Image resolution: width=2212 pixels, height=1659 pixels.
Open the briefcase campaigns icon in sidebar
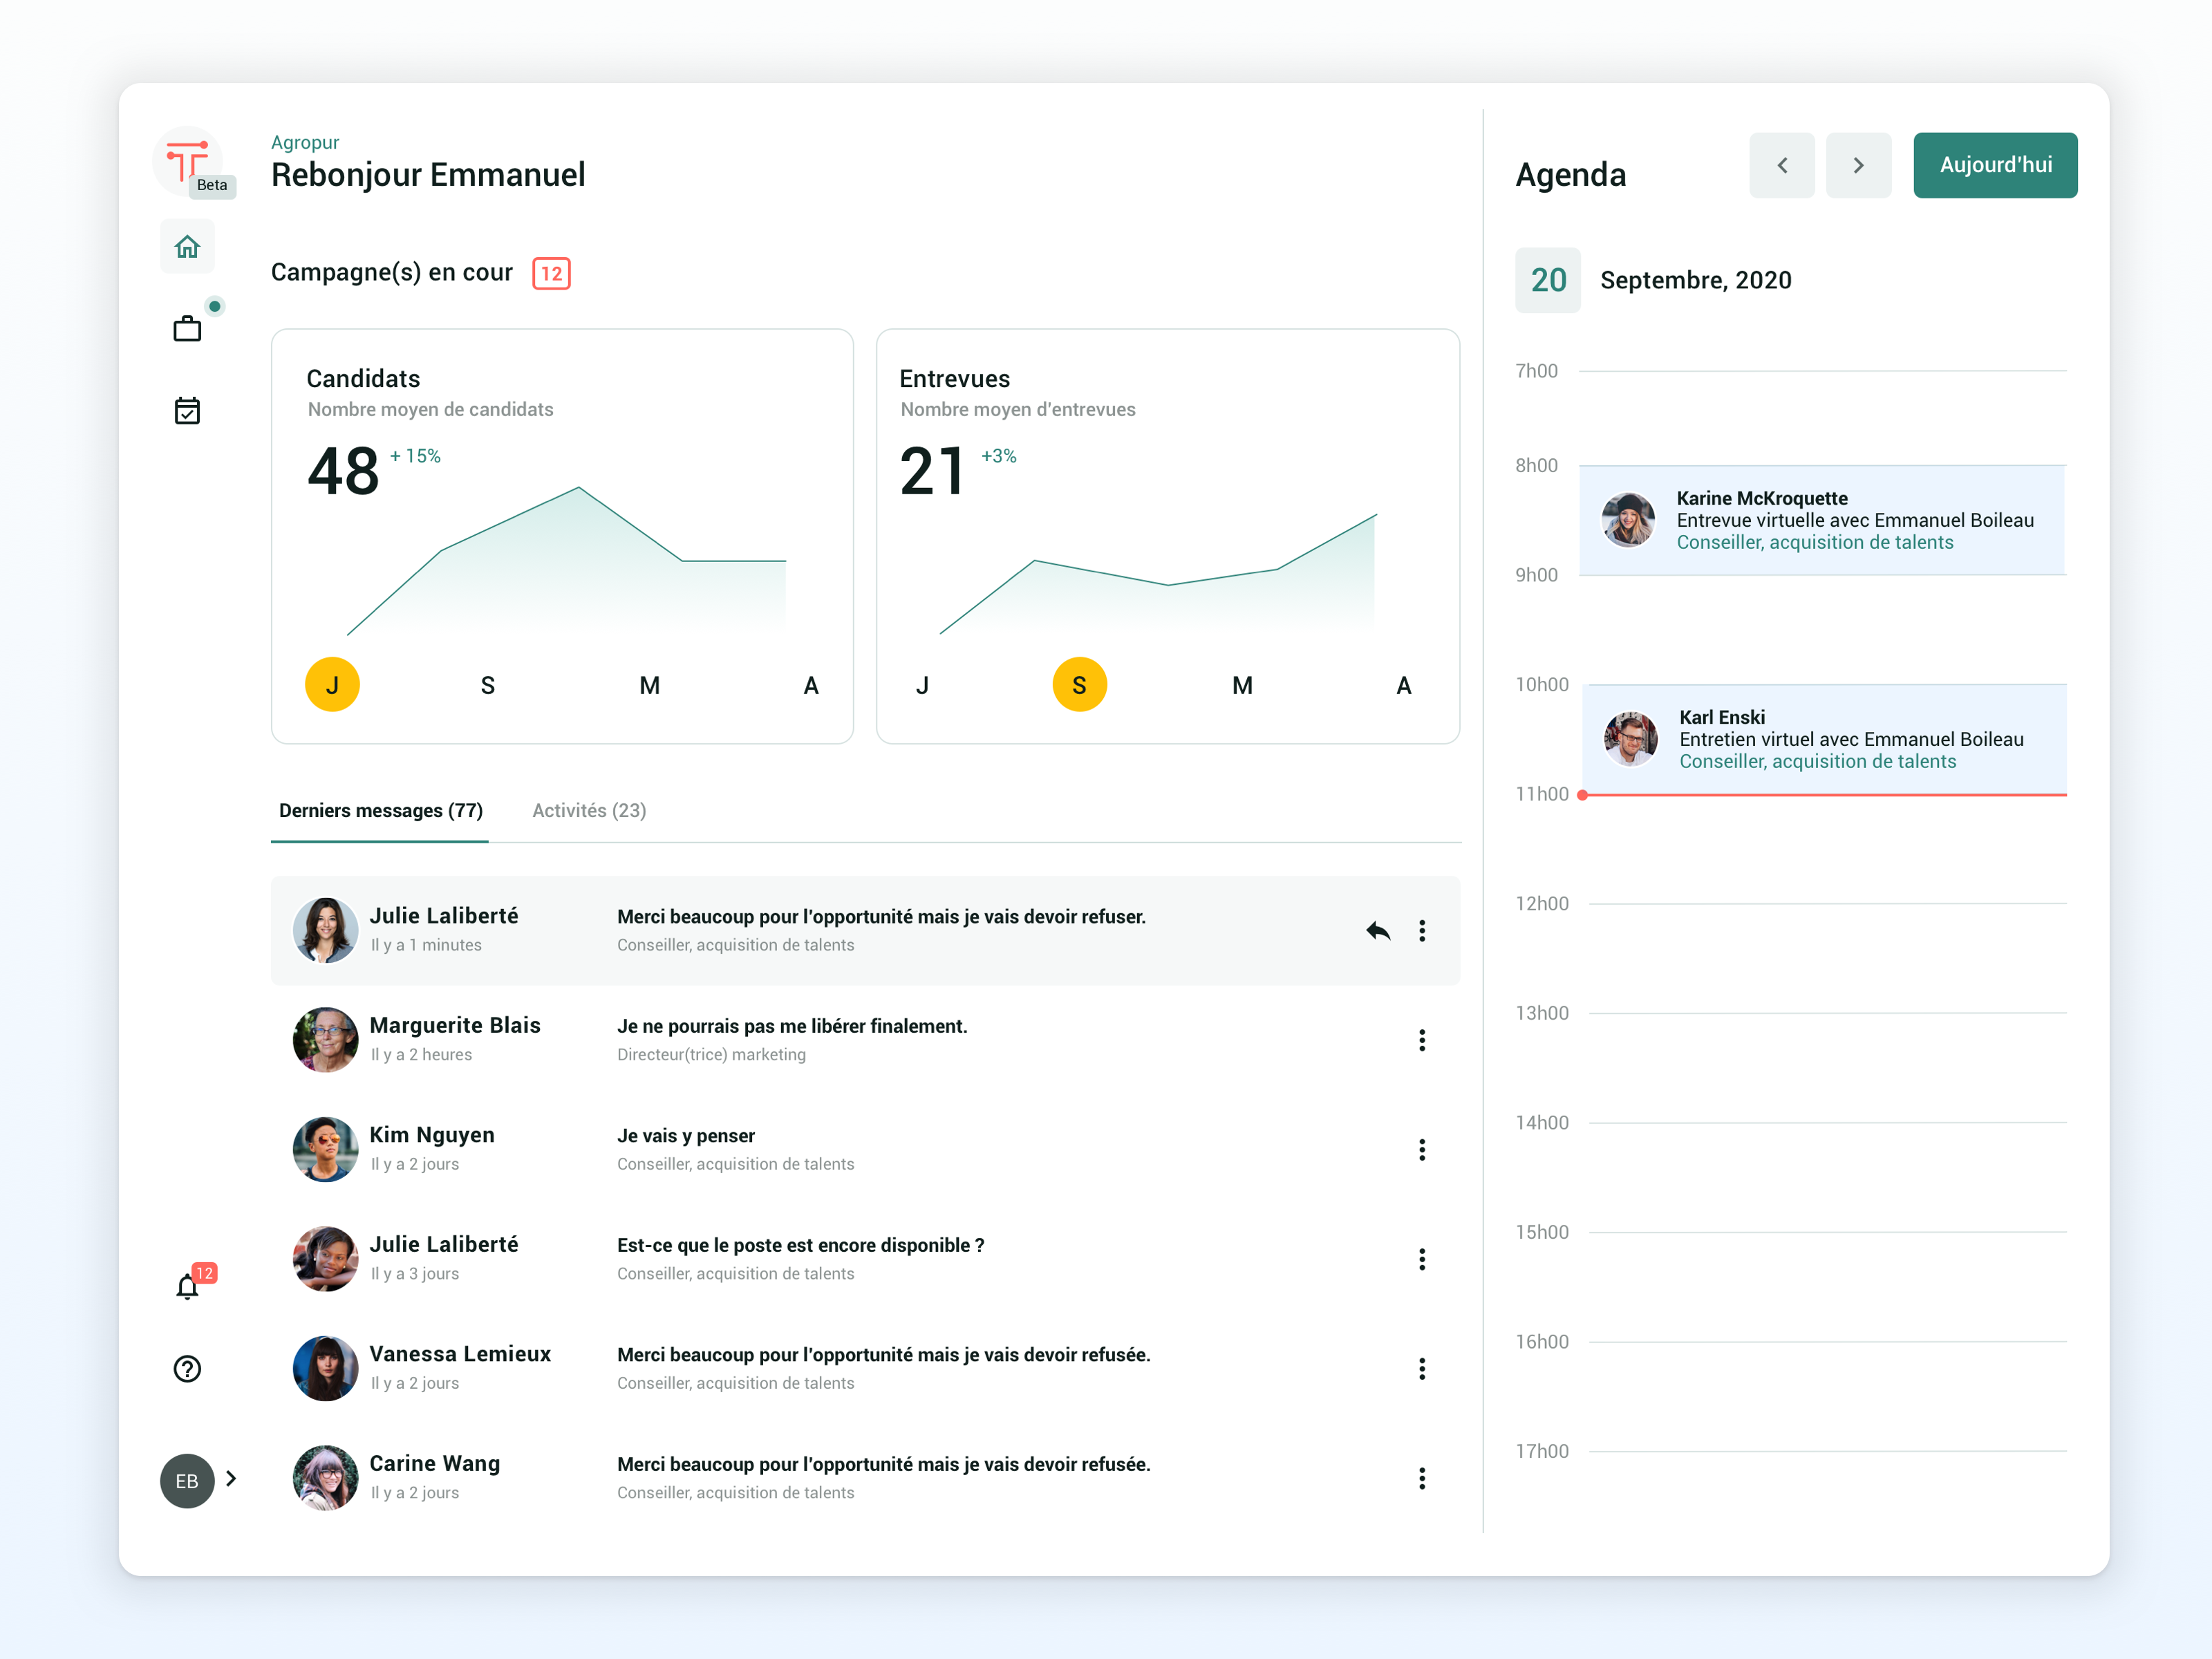(187, 329)
